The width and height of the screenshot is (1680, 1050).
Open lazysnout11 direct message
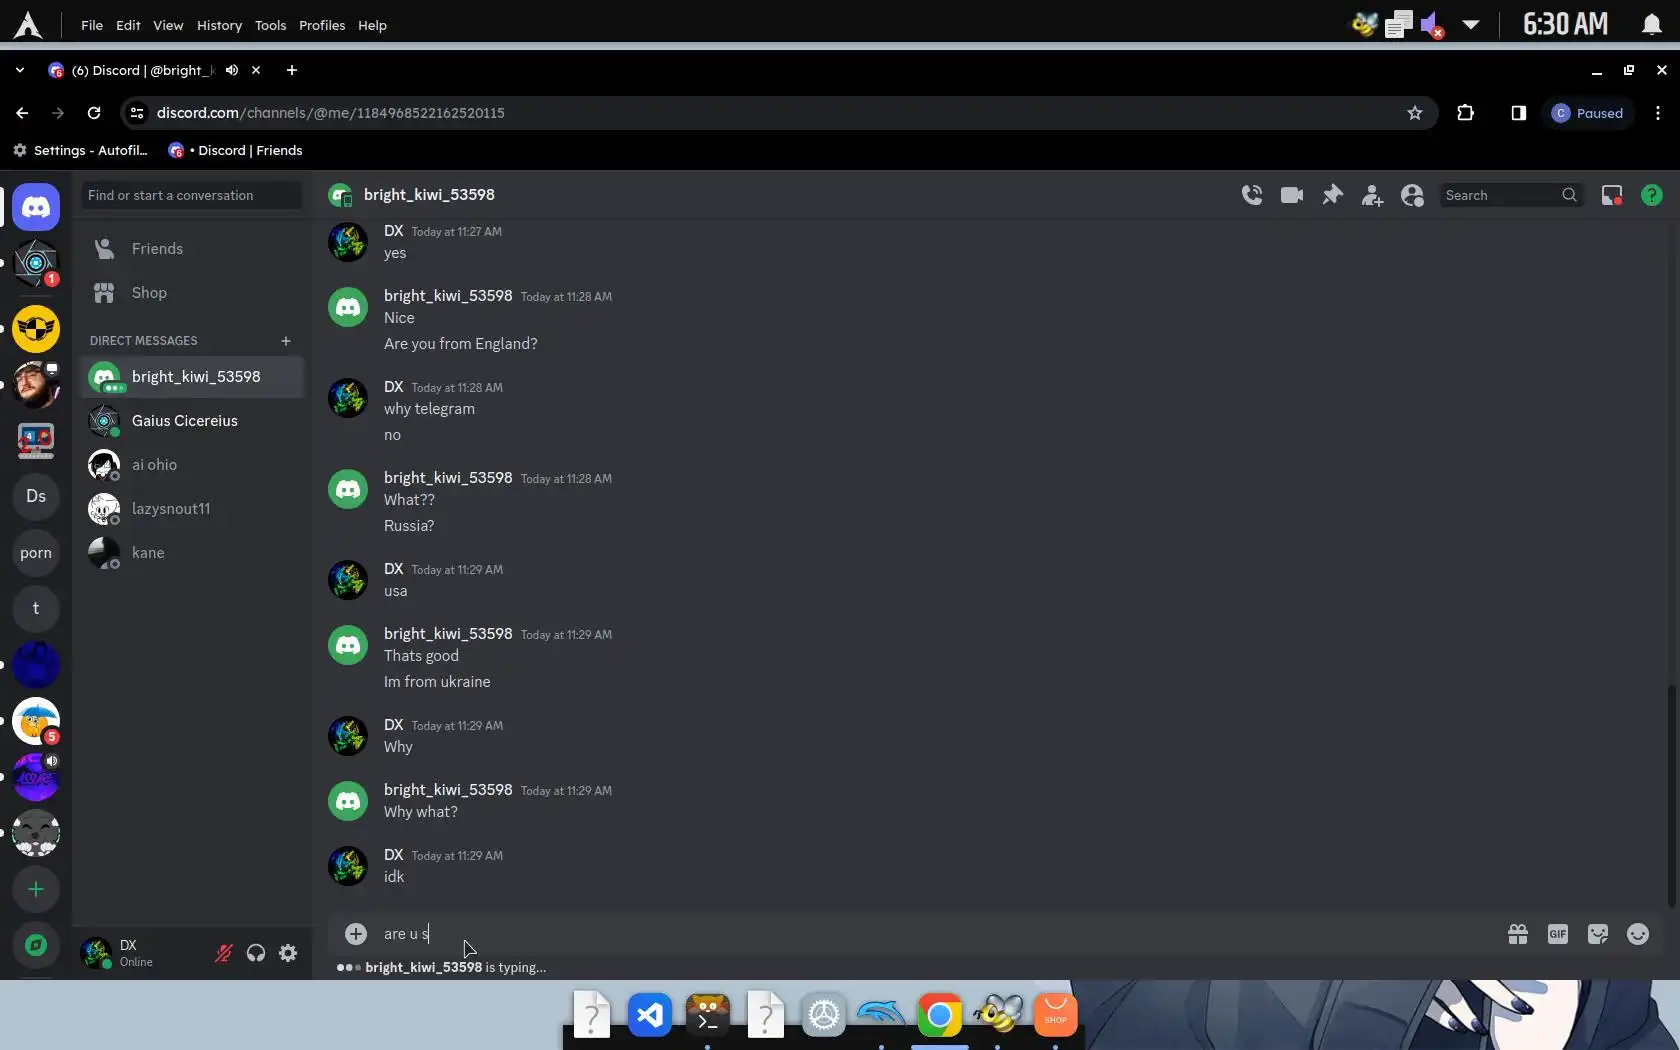point(192,509)
